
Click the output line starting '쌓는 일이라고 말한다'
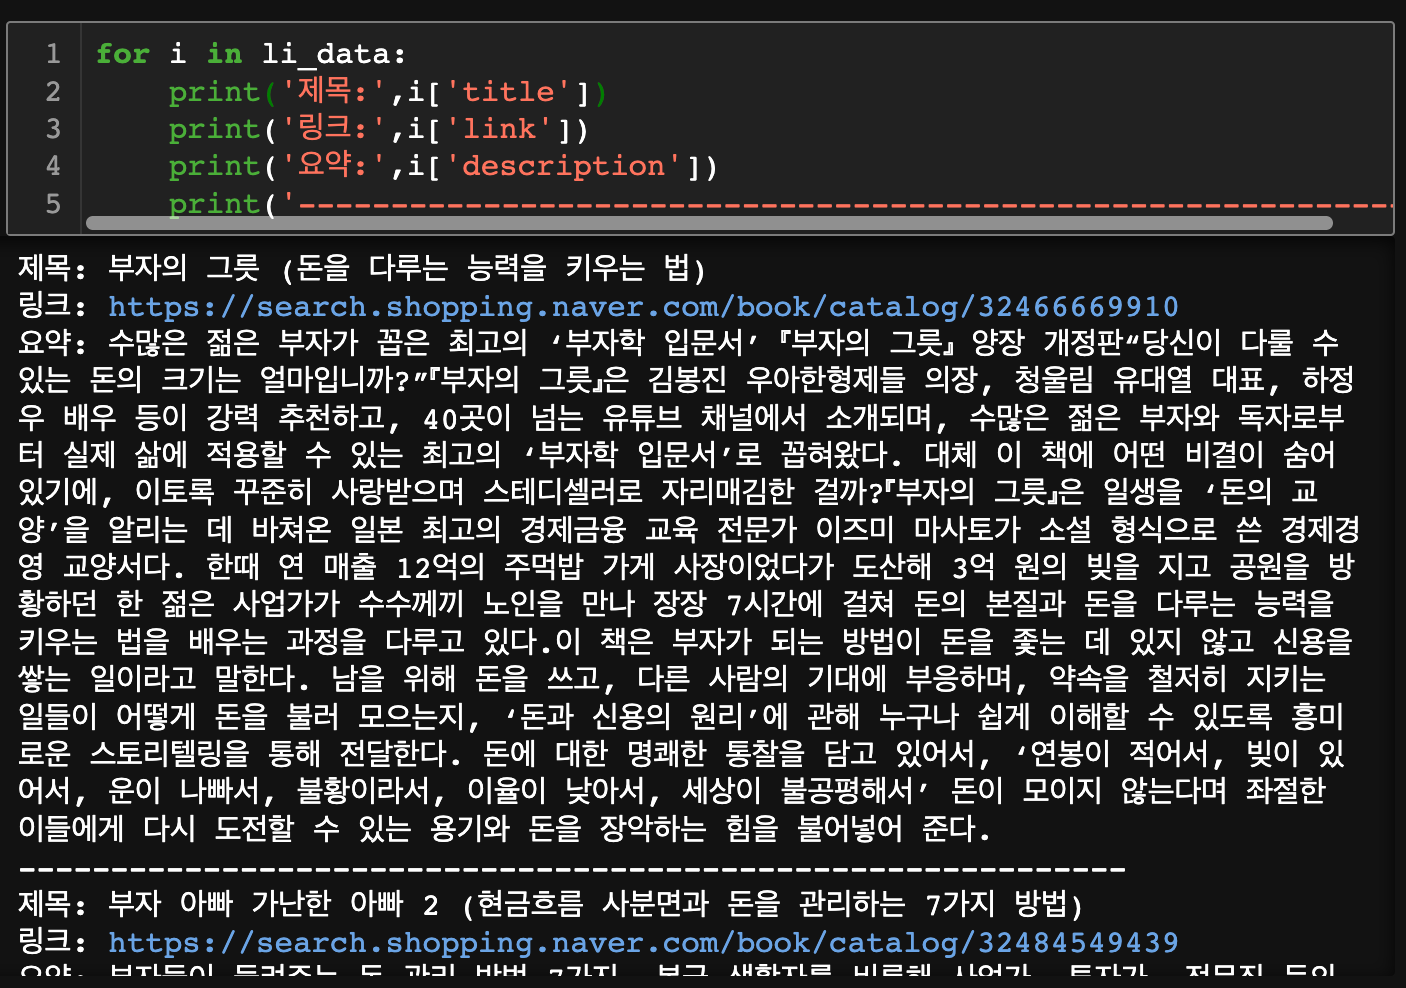[671, 679]
